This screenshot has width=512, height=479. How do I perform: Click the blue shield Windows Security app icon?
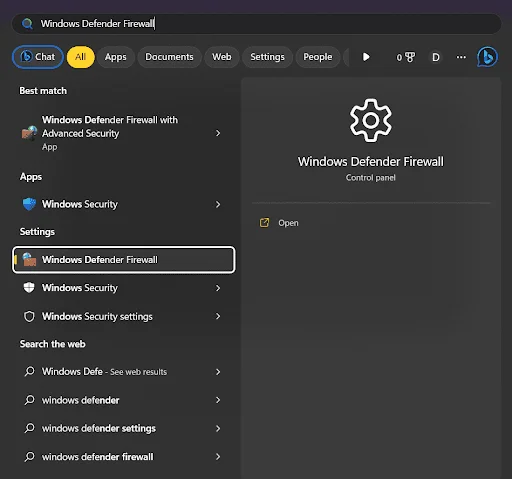point(29,204)
